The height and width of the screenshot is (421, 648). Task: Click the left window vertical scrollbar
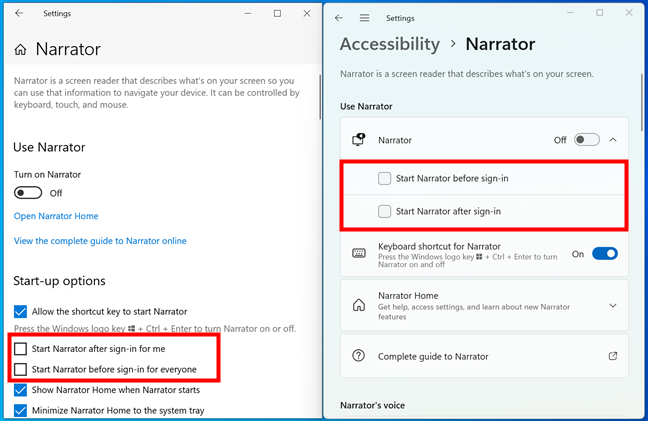click(x=320, y=98)
